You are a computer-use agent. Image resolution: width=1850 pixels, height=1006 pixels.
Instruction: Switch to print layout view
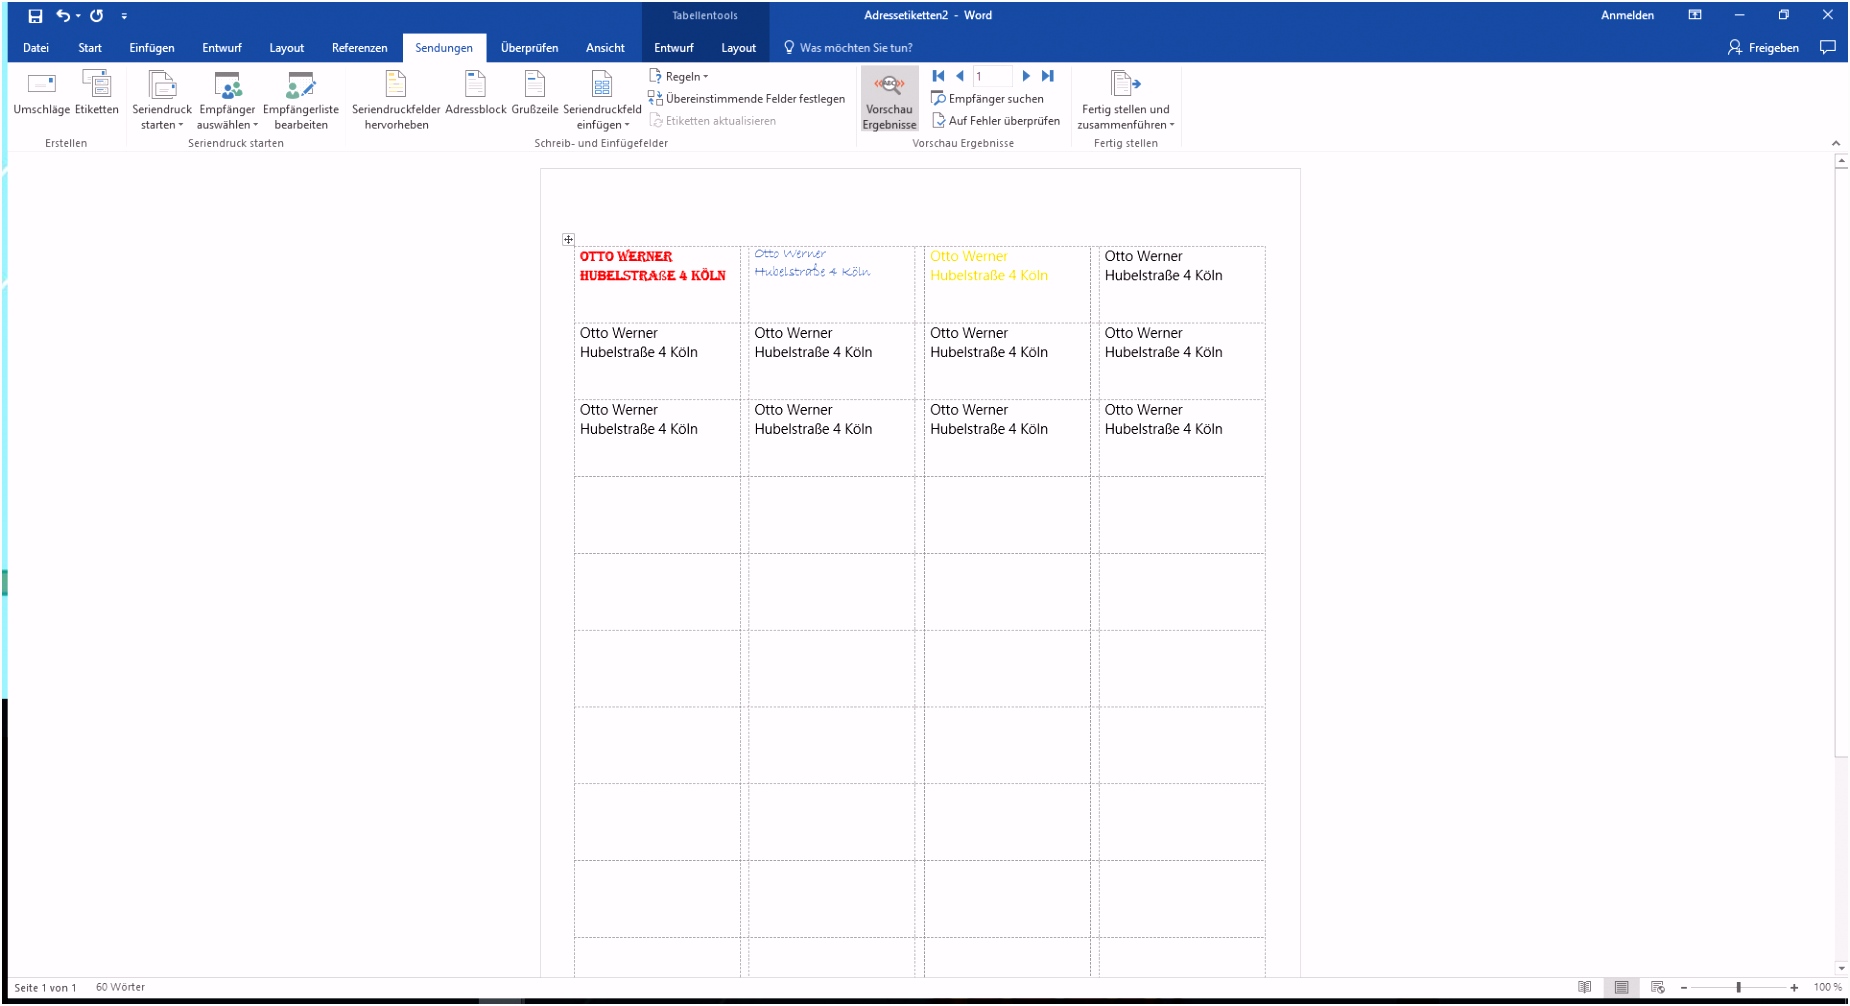pyautogui.click(x=1621, y=988)
